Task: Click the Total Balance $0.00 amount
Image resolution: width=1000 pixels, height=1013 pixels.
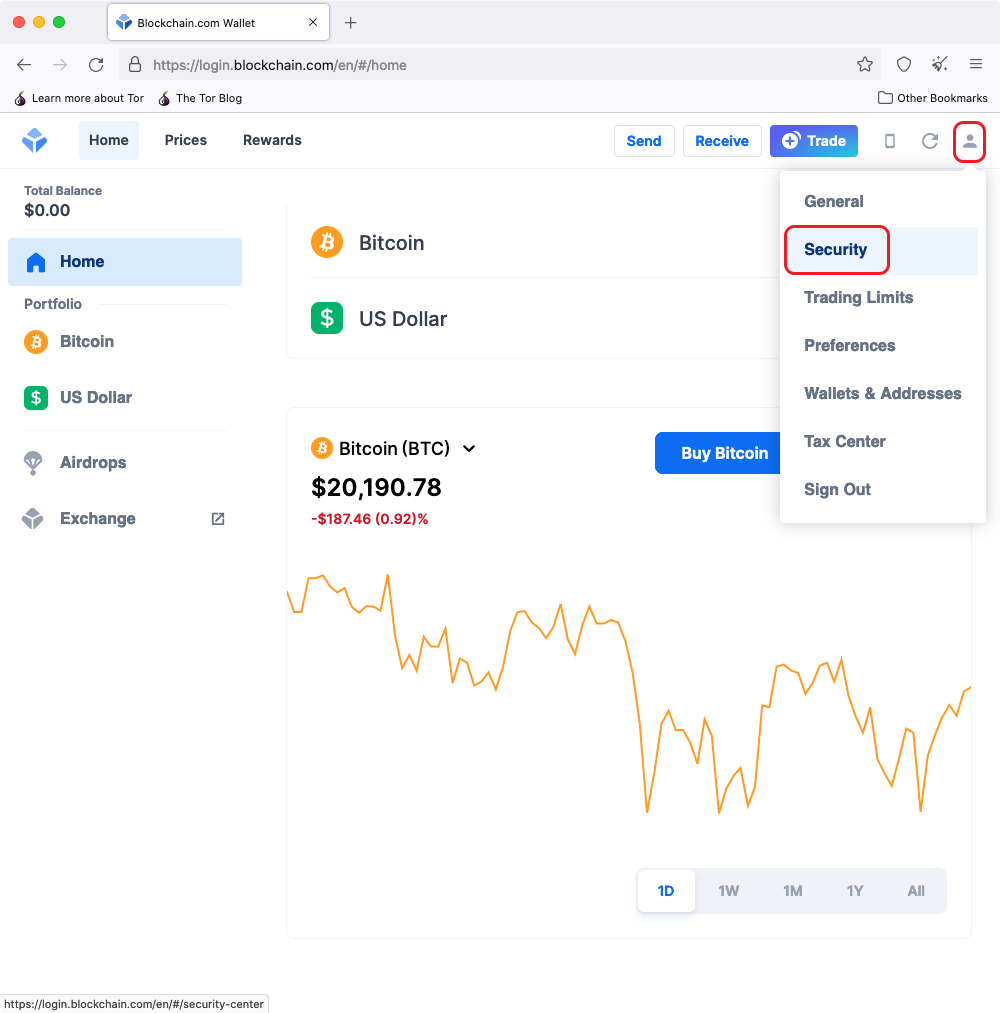Action: point(47,210)
